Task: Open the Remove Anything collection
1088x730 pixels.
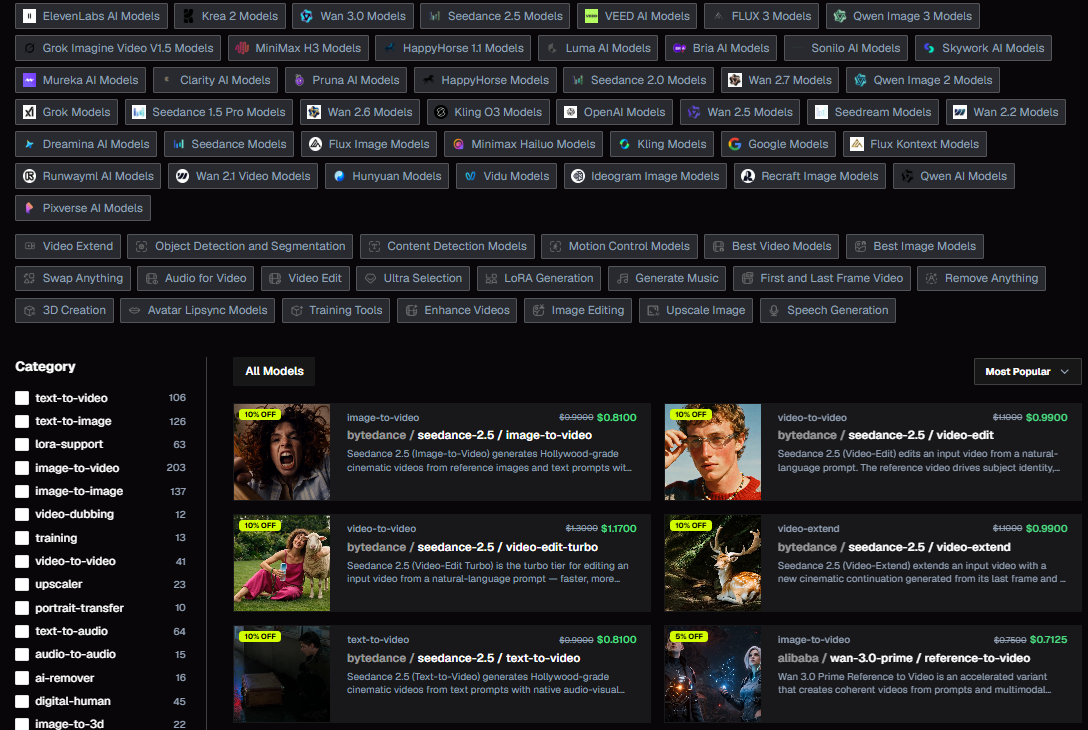Action: 981,278
